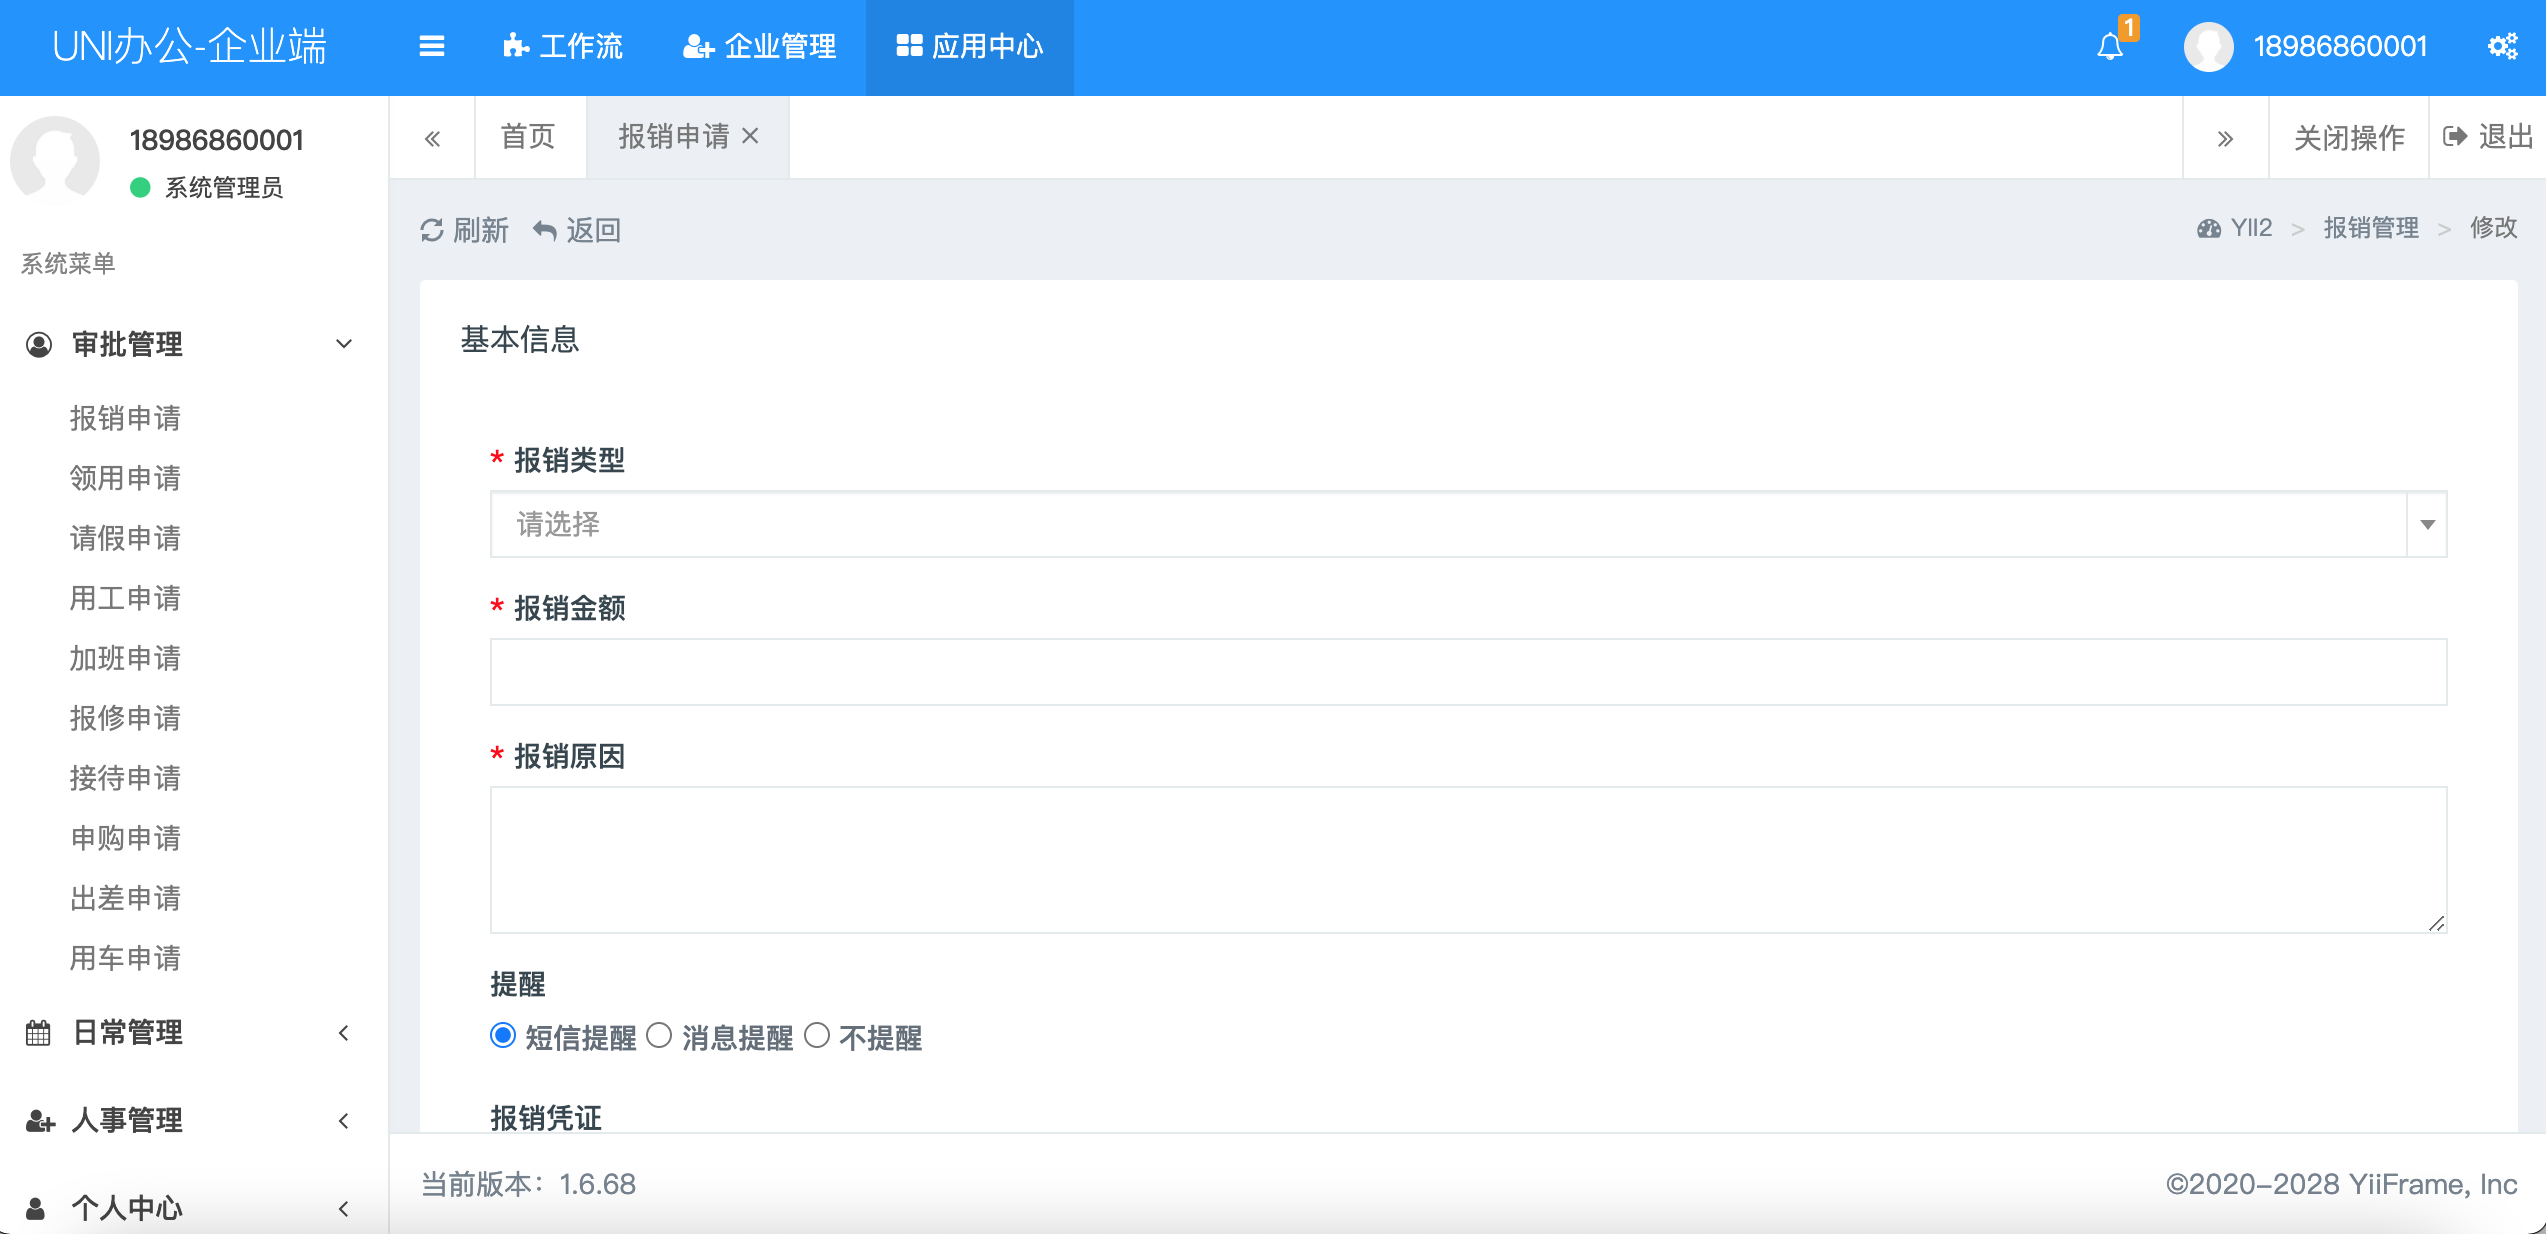This screenshot has width=2546, height=1234.
Task: Select 短信提醒 radio option
Action: [x=503, y=1036]
